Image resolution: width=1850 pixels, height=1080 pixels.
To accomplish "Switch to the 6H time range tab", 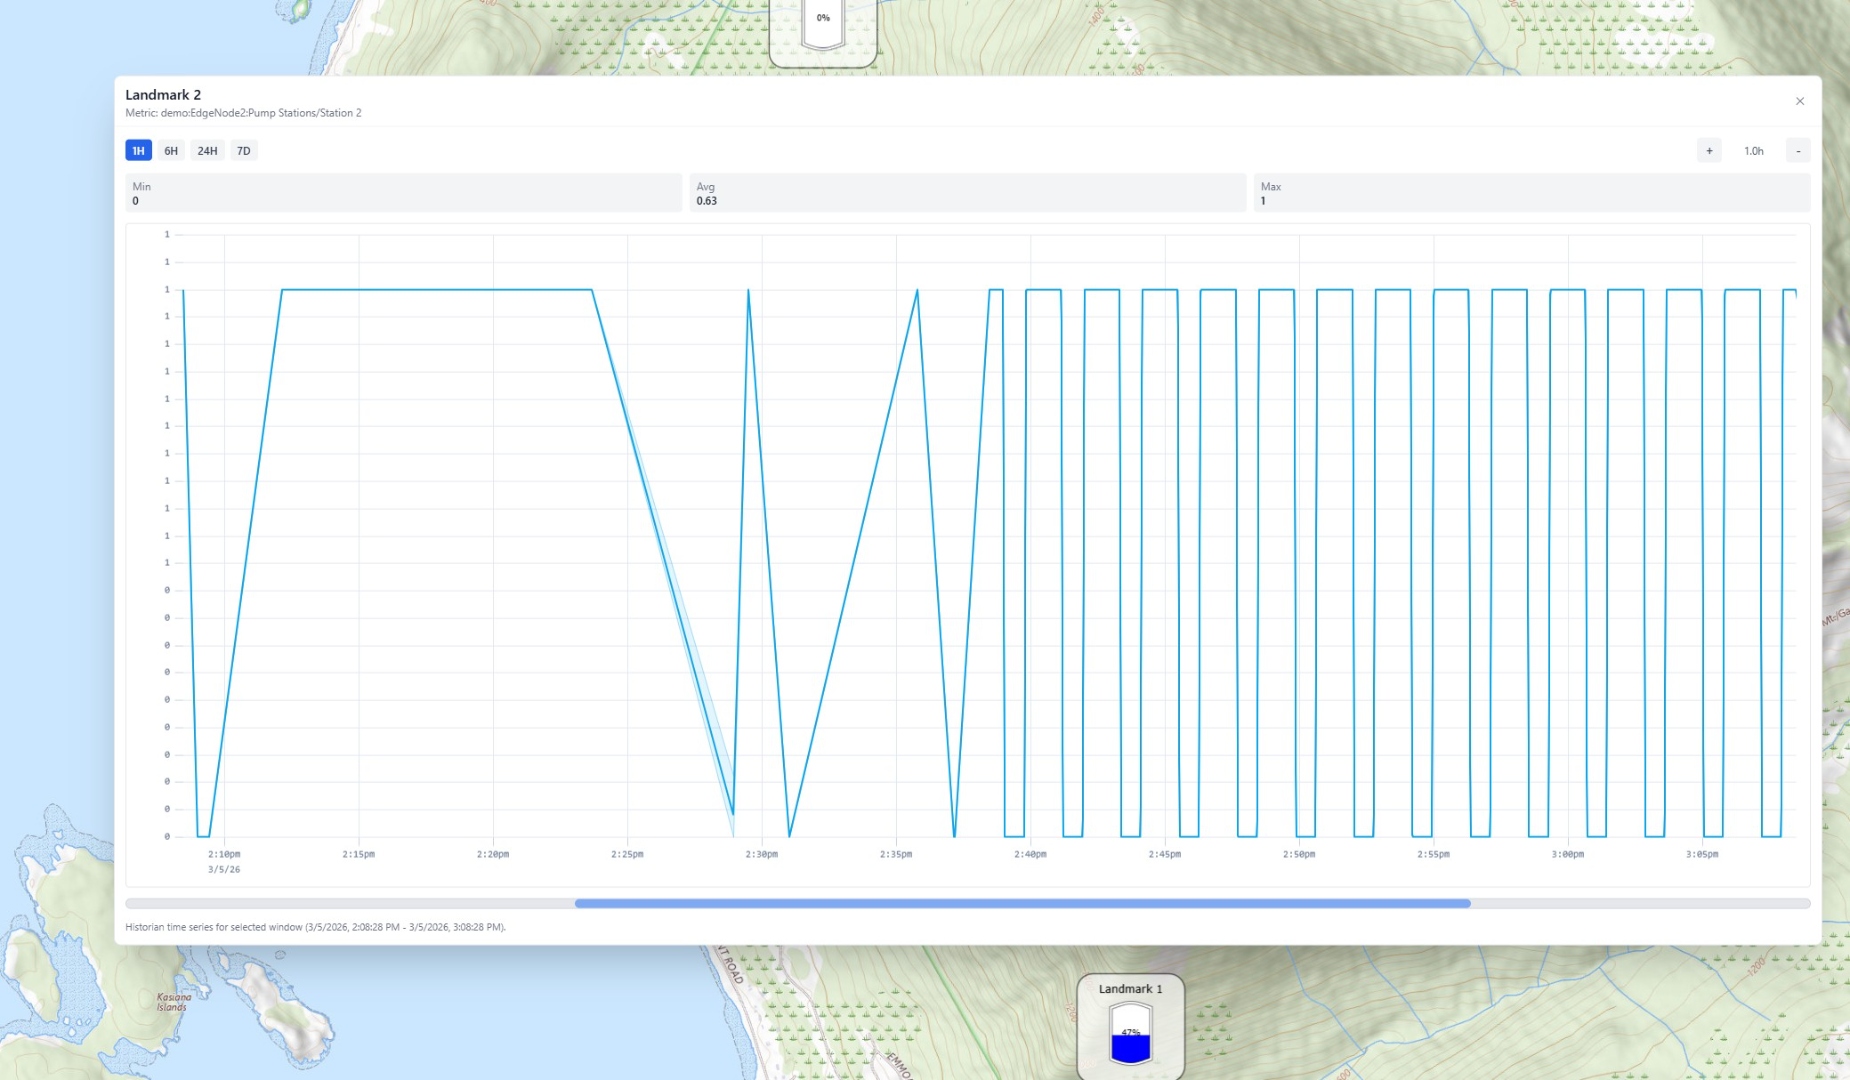I will click(x=171, y=150).
